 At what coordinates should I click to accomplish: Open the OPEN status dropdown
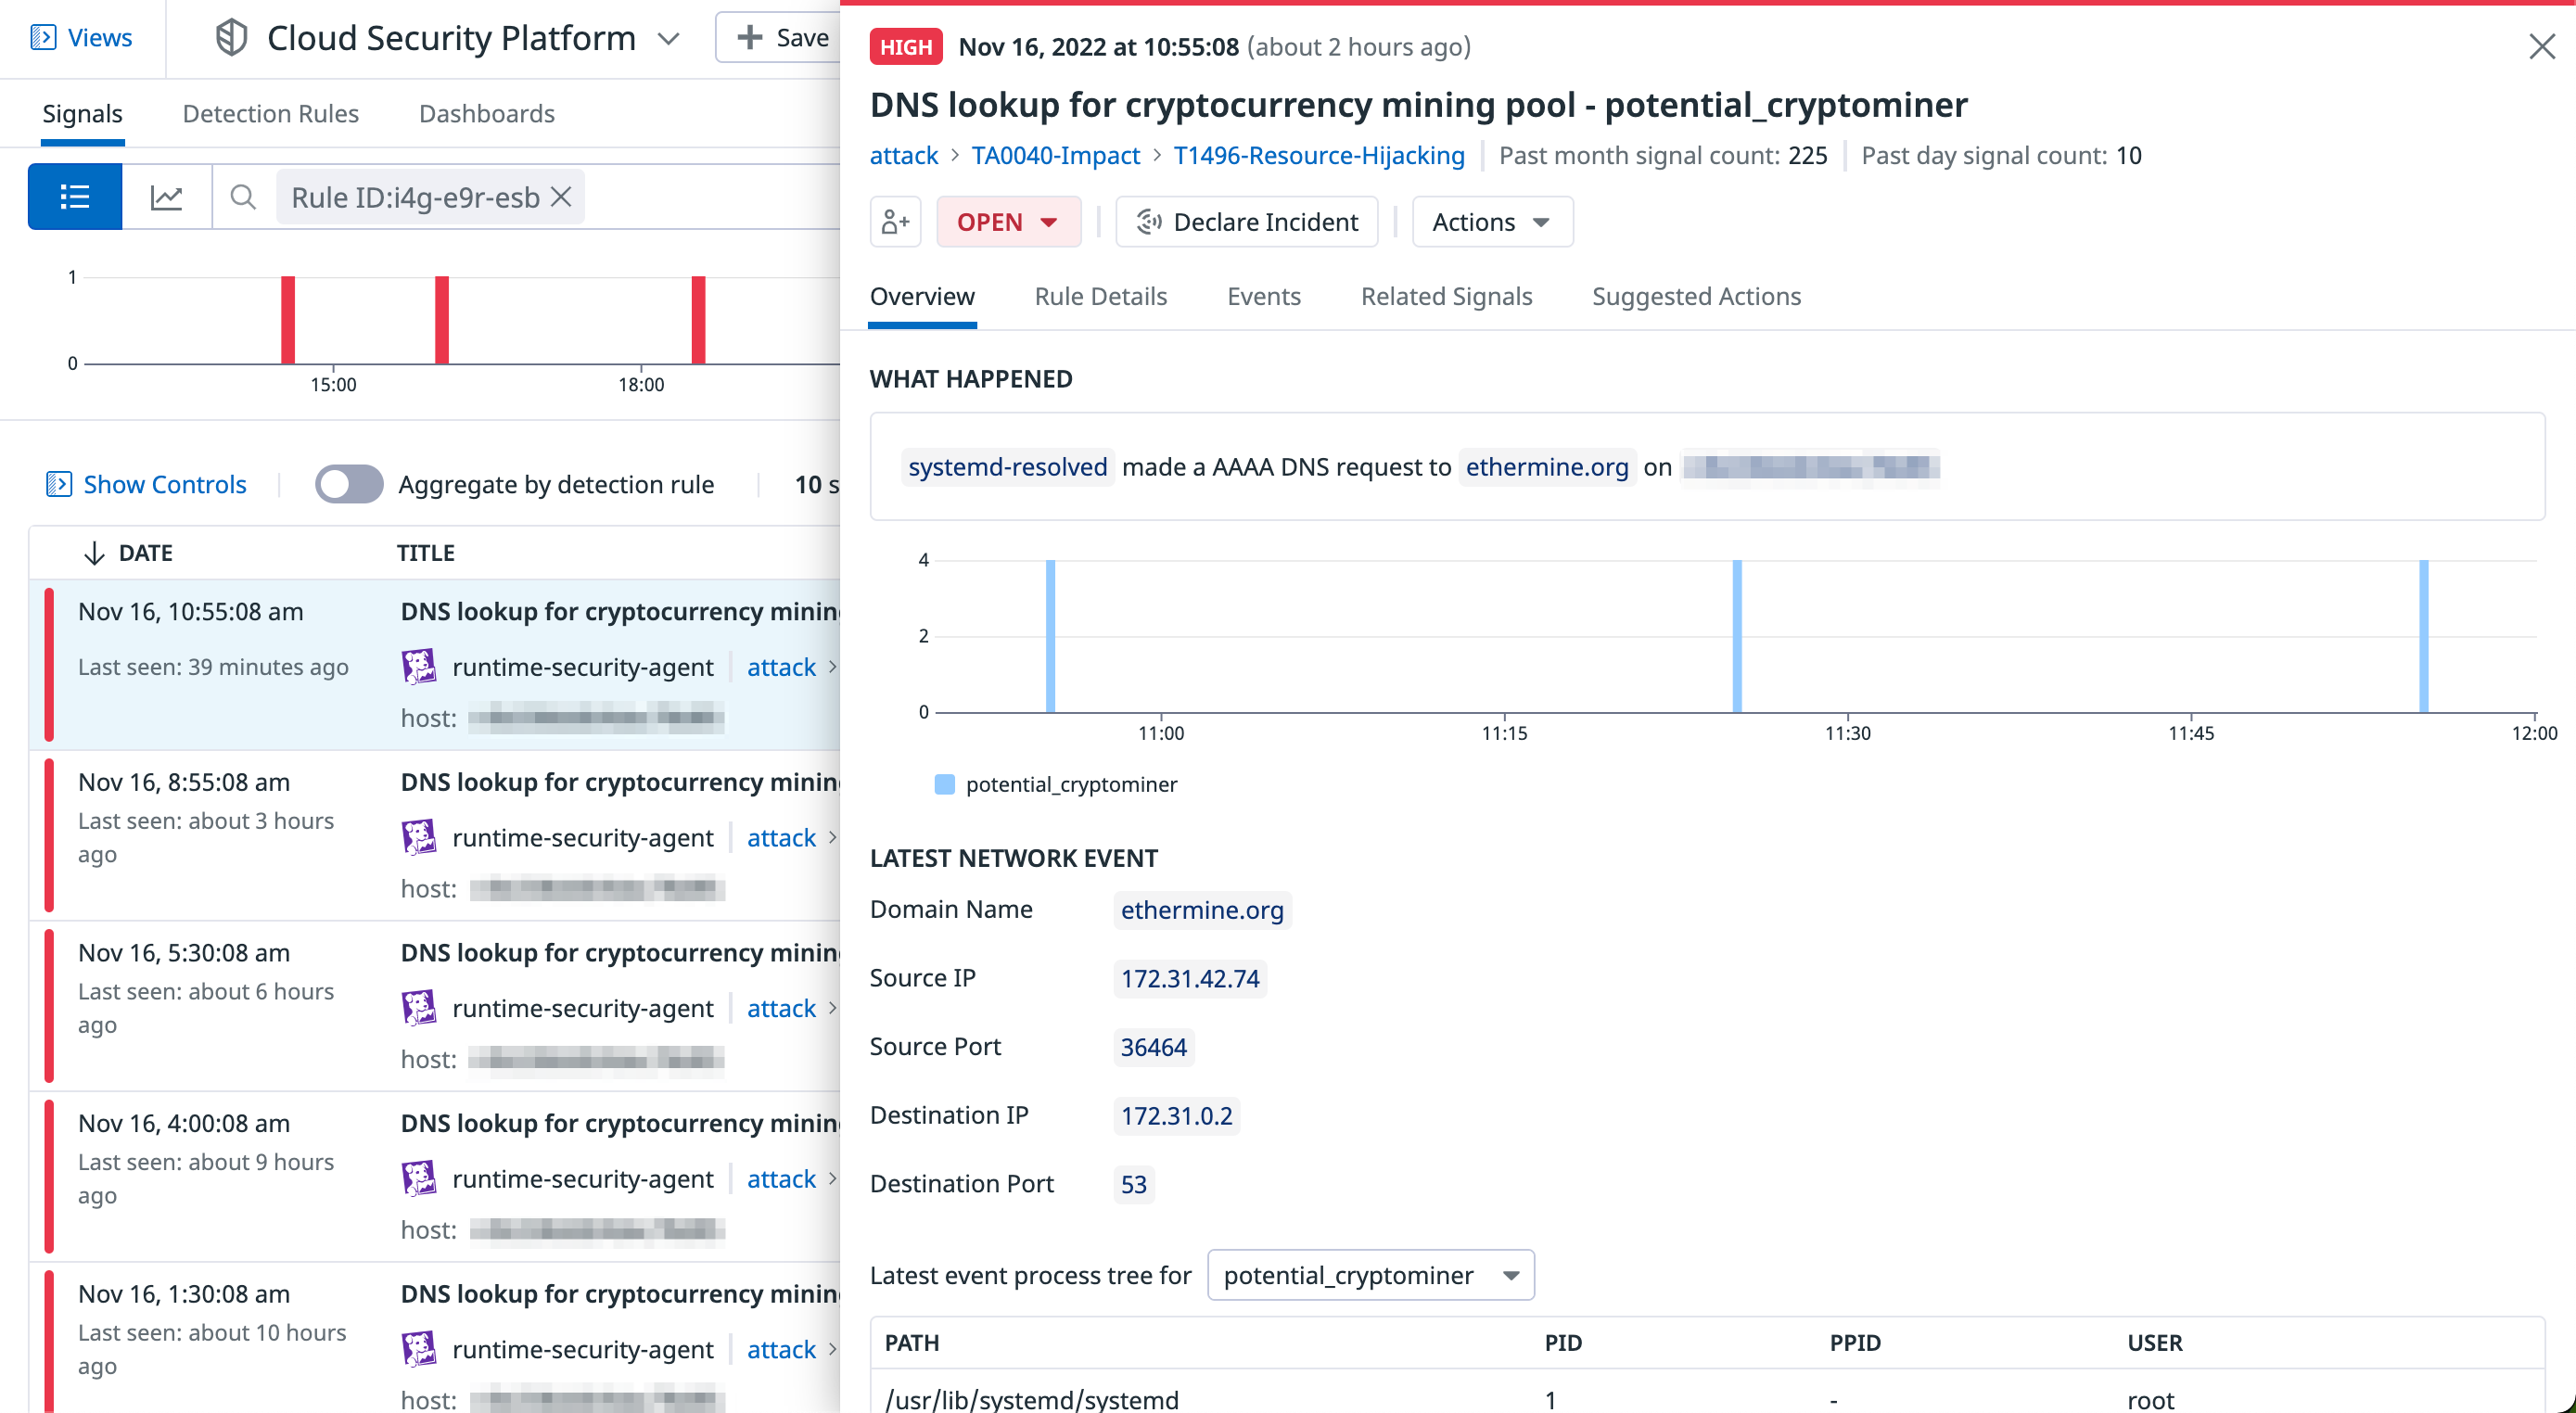point(1008,222)
